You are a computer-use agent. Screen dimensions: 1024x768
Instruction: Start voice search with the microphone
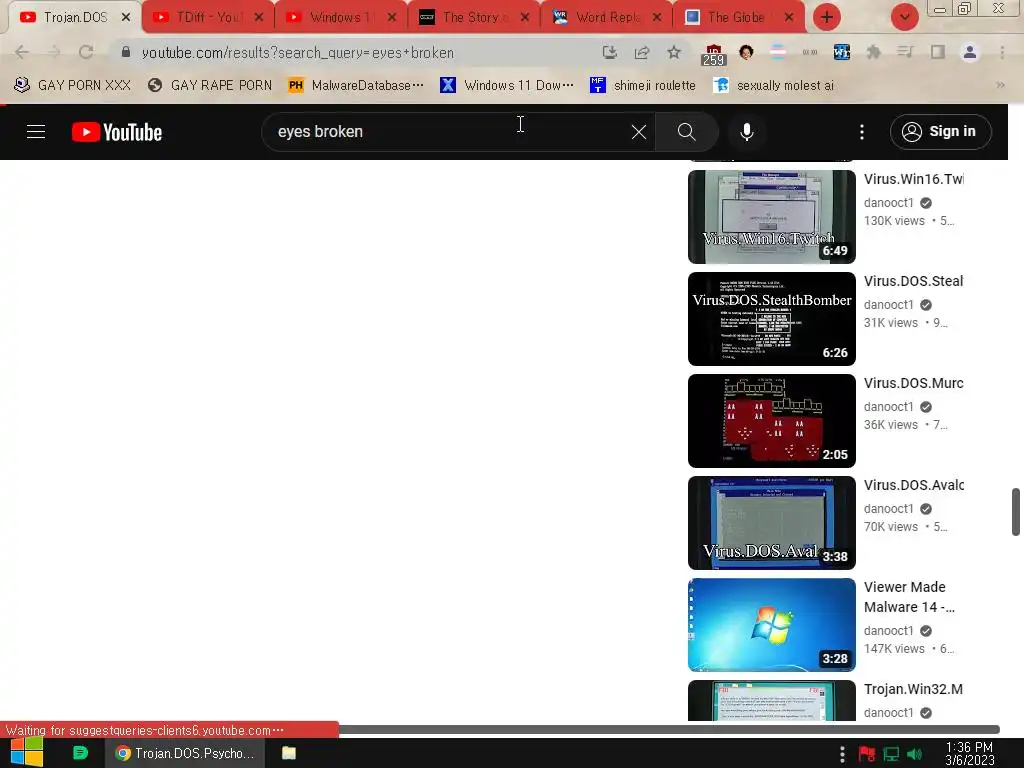(746, 132)
